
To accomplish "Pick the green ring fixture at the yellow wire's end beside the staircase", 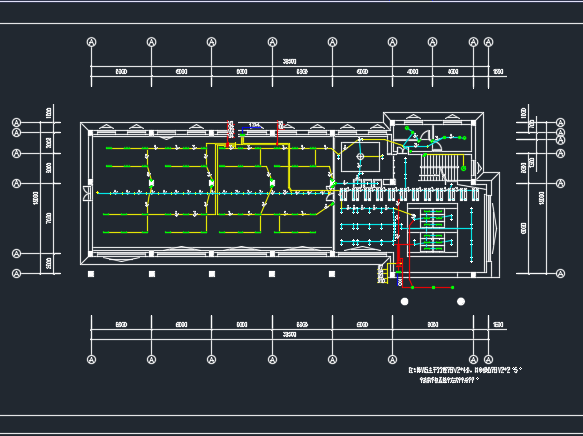I will (463, 168).
